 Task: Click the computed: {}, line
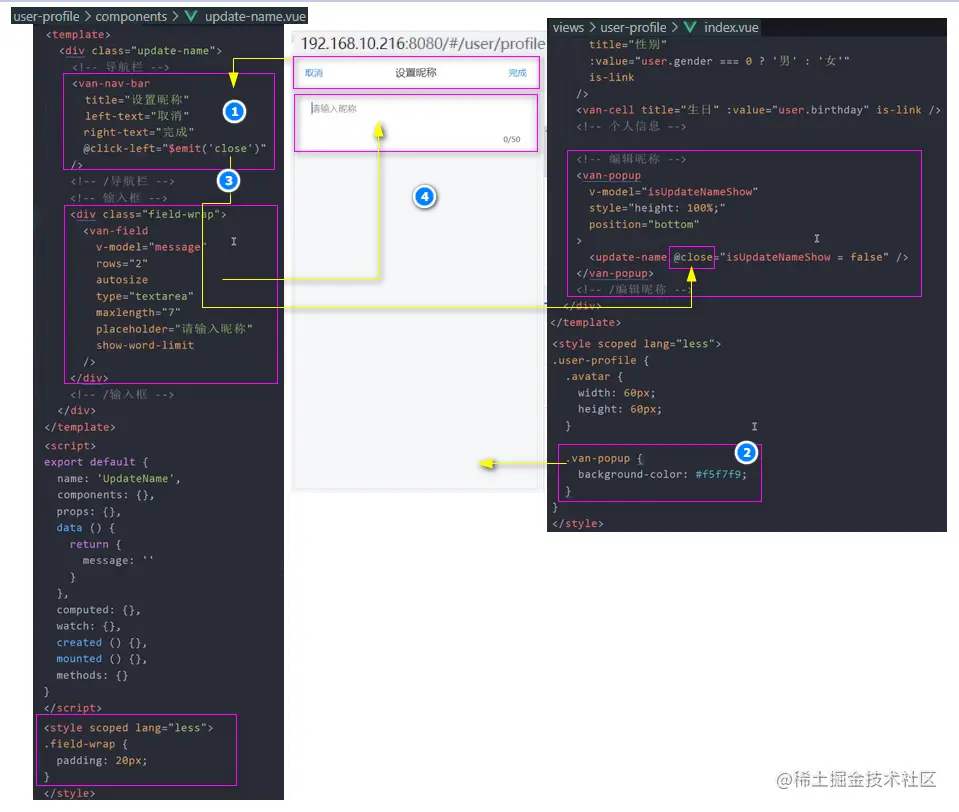98,610
